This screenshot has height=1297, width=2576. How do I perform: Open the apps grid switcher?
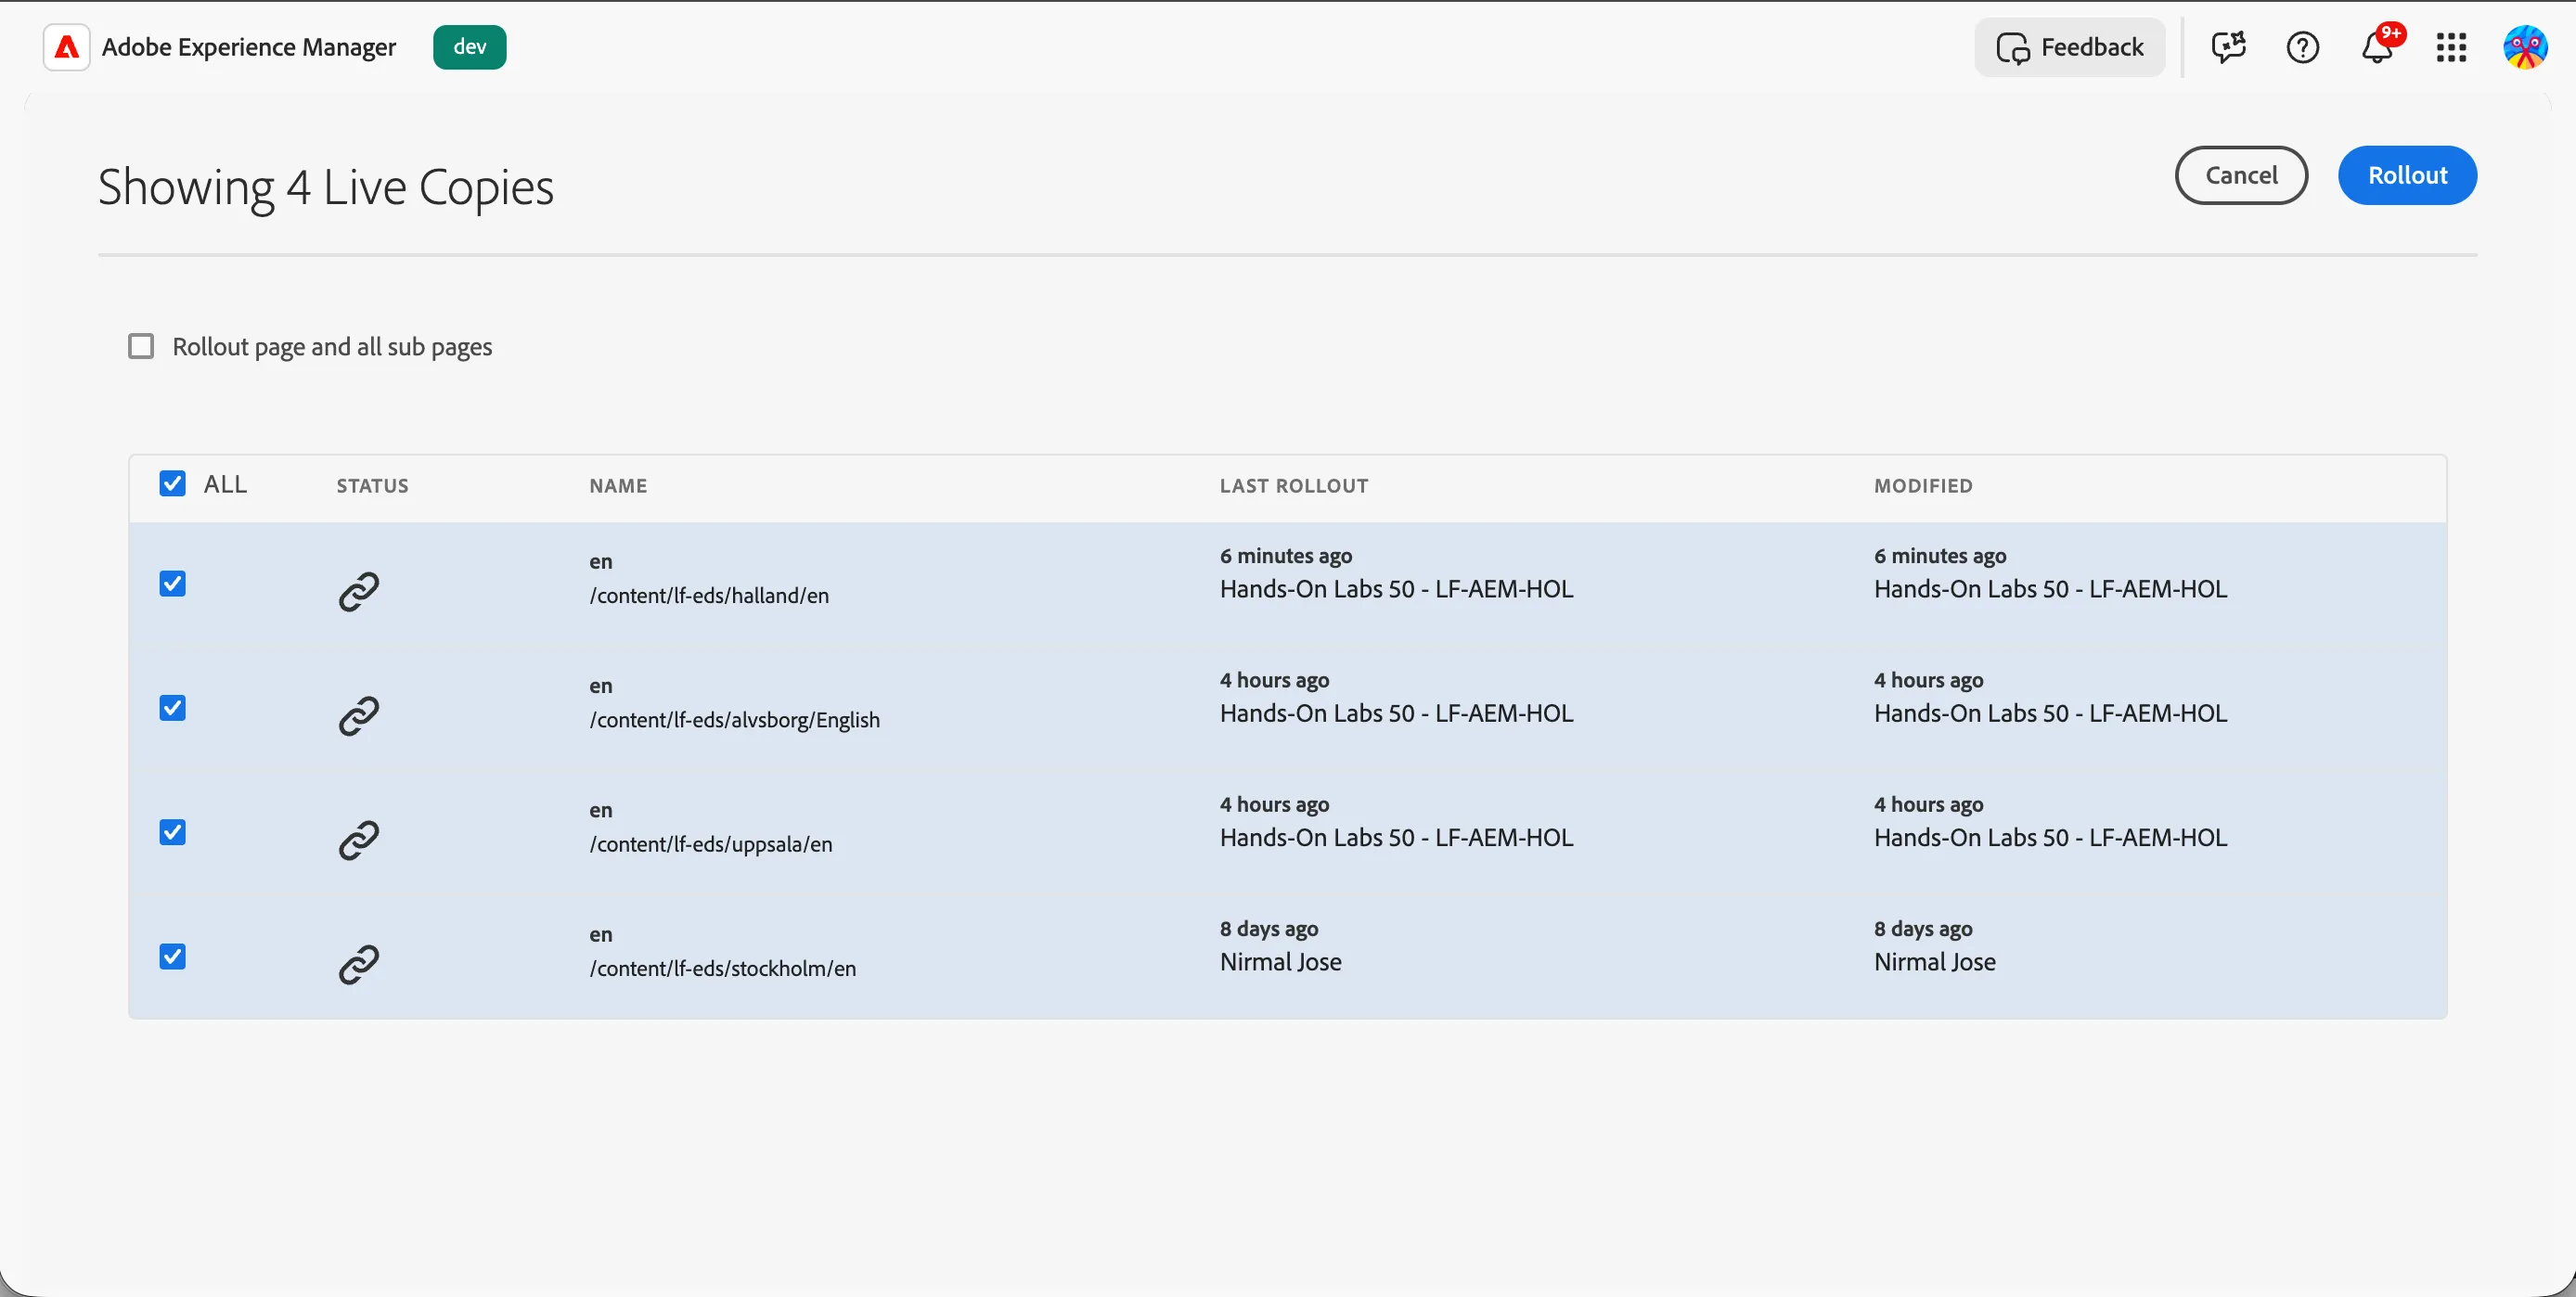2451,47
